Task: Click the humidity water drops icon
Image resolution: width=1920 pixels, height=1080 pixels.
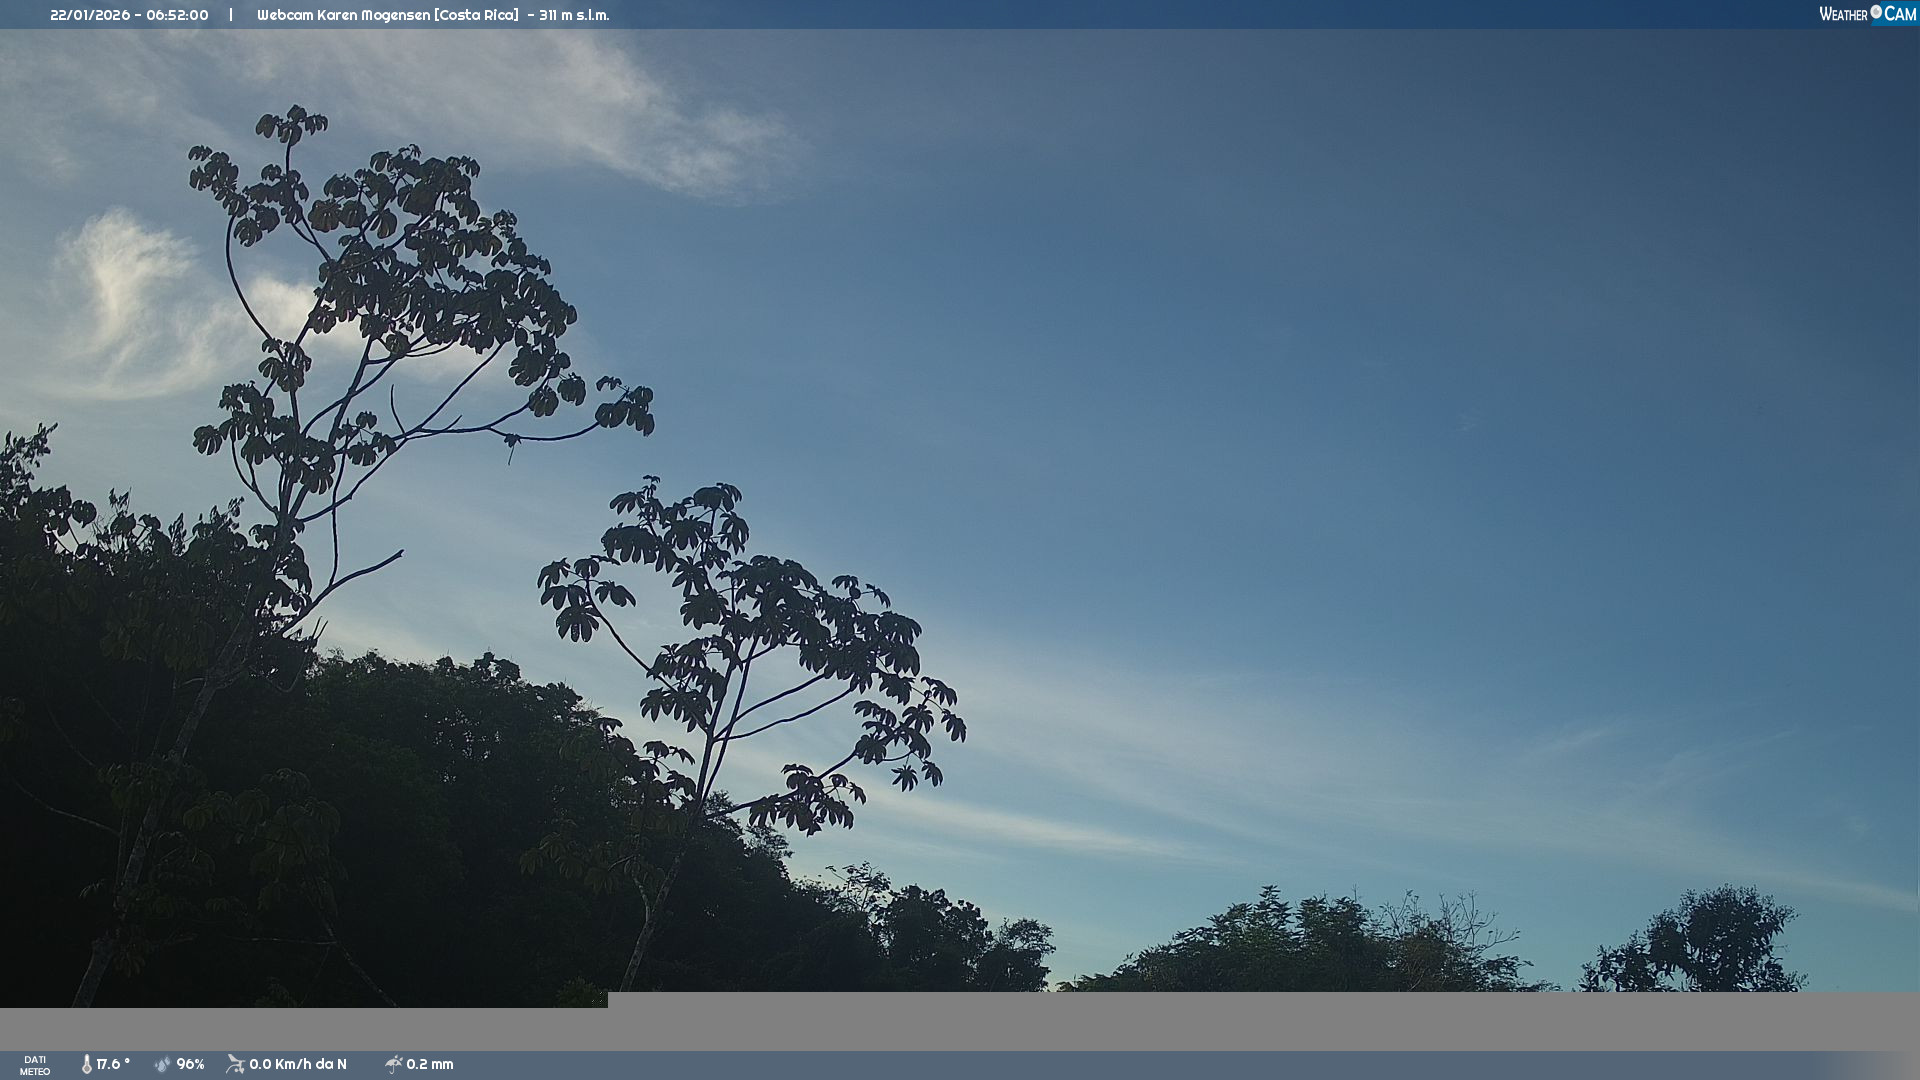Action: [163, 1065]
